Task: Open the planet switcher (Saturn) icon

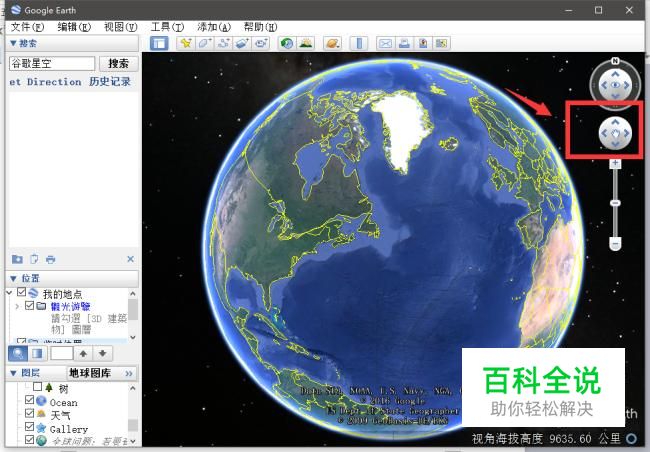Action: [x=332, y=43]
